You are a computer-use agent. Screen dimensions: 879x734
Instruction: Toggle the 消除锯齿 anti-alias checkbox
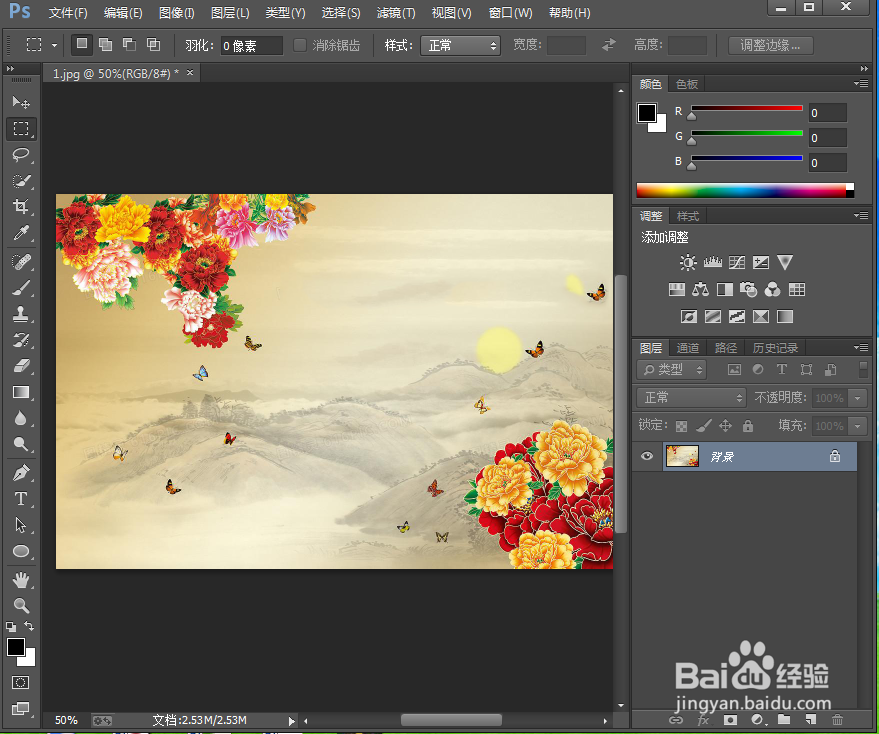(300, 45)
